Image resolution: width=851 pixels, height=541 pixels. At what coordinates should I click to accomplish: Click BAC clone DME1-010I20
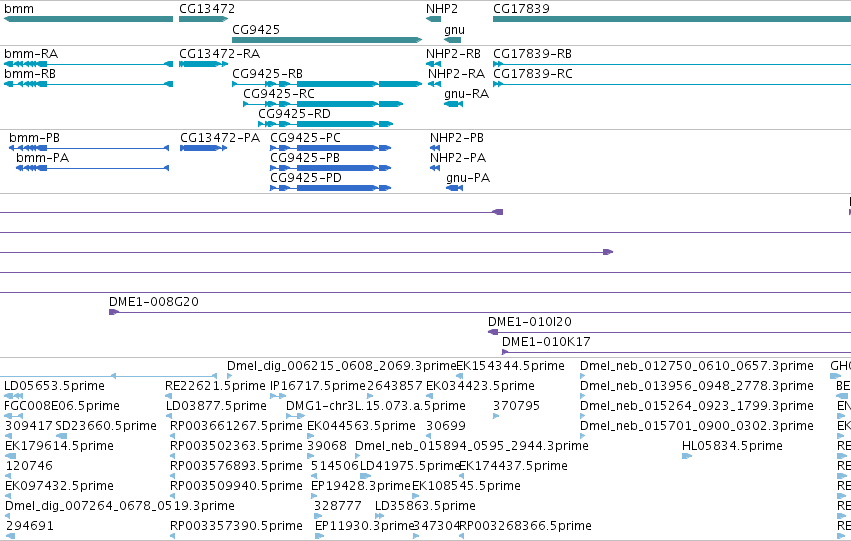point(669,332)
